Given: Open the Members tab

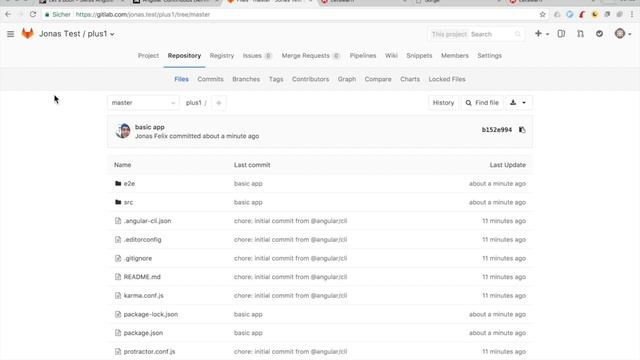Looking at the screenshot, I should click(x=455, y=56).
